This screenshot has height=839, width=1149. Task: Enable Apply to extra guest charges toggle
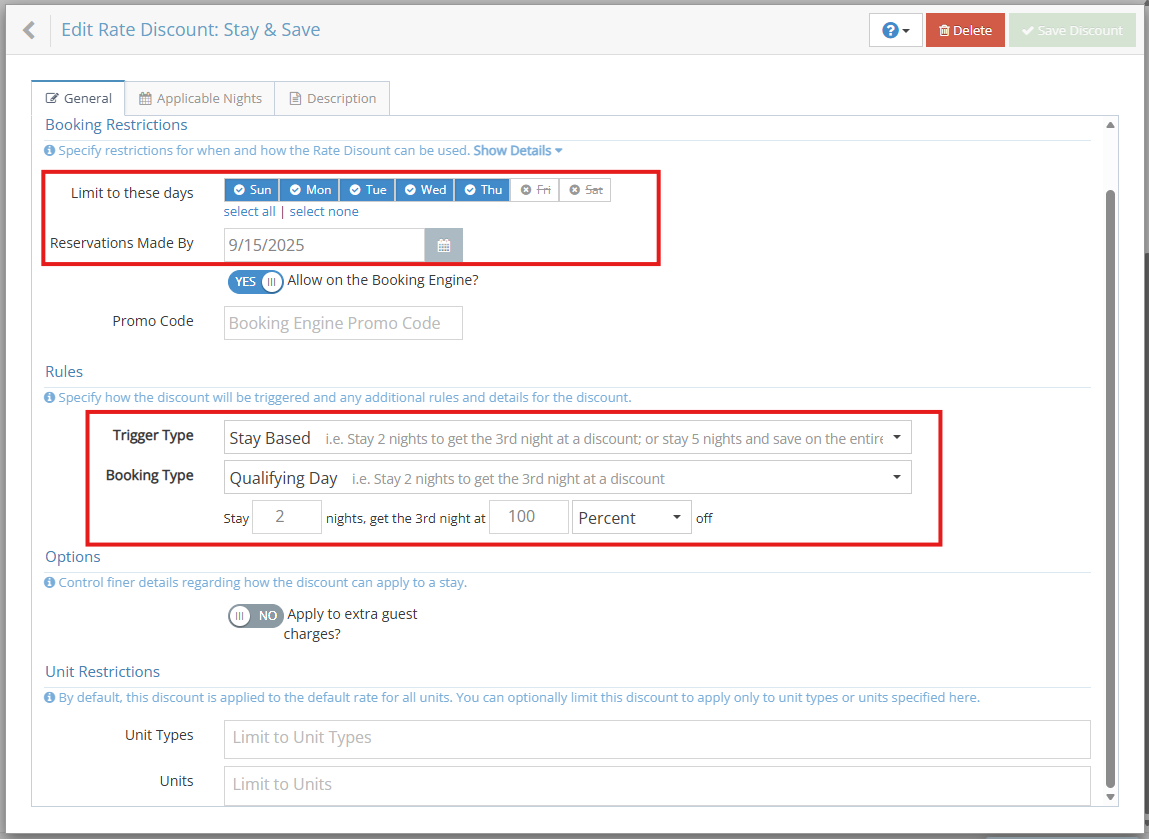click(x=256, y=616)
